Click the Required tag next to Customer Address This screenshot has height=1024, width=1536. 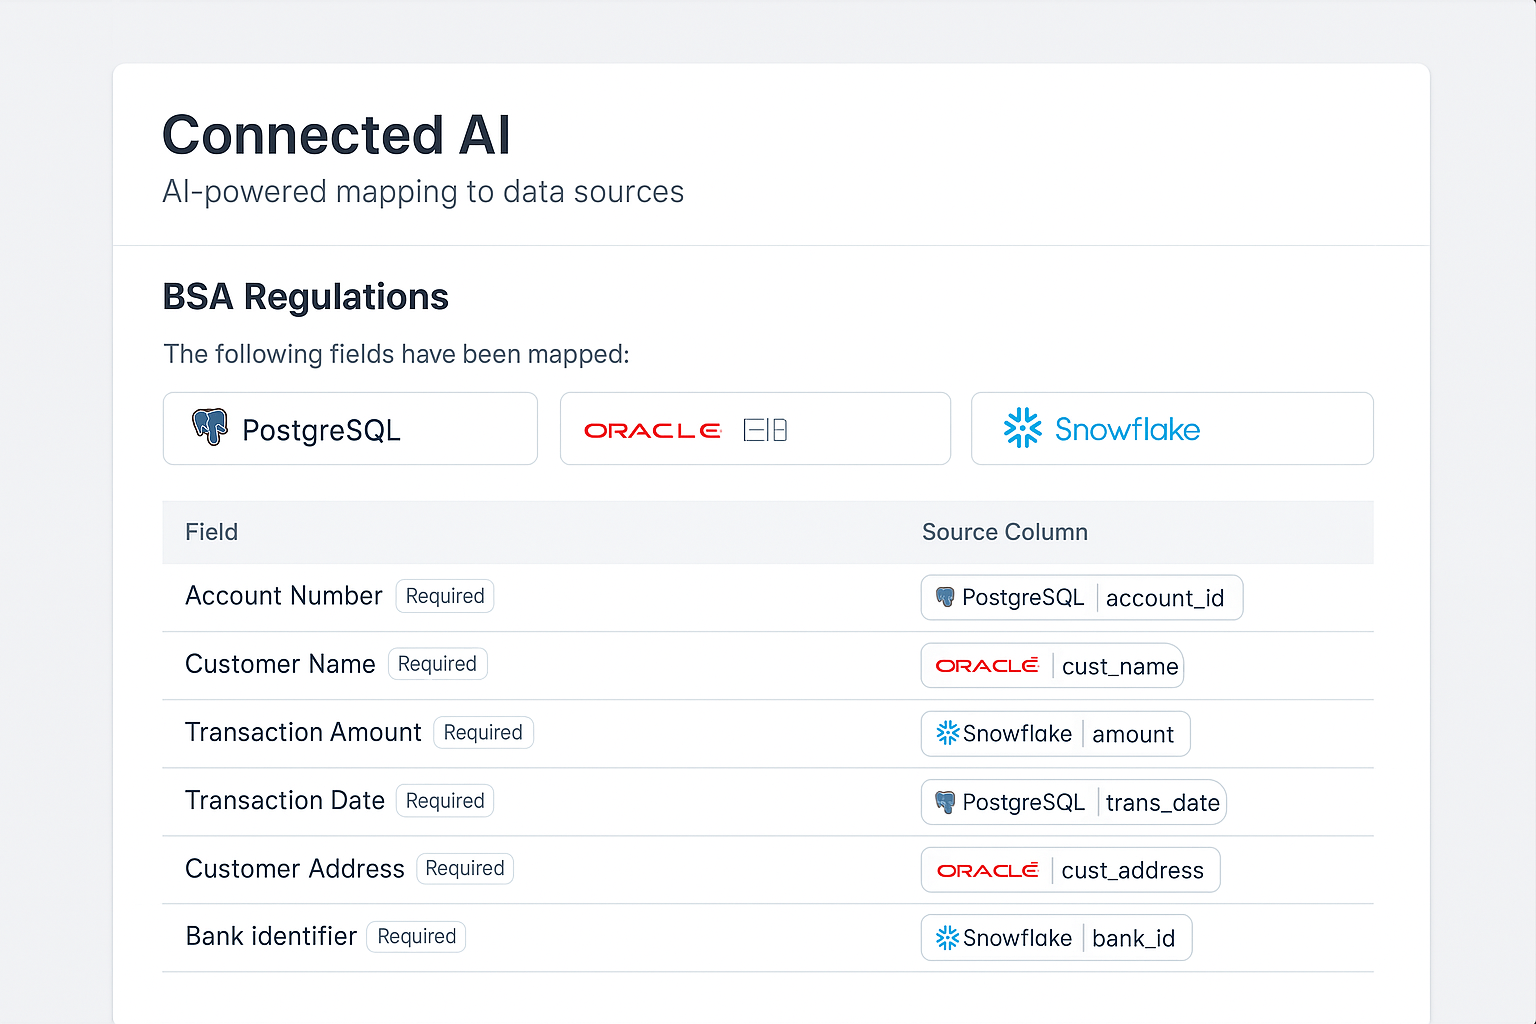pos(465,868)
